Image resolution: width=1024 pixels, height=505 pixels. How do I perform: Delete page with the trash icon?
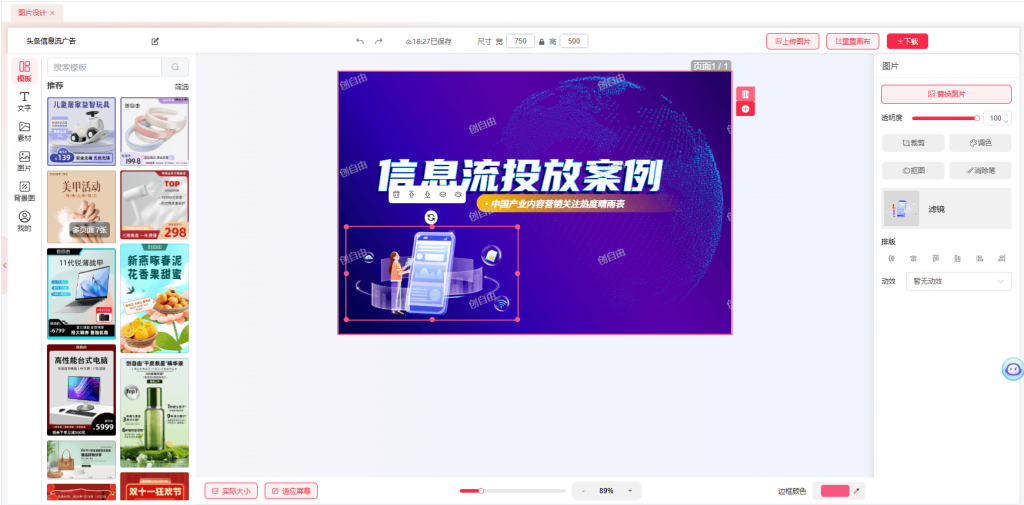click(745, 93)
